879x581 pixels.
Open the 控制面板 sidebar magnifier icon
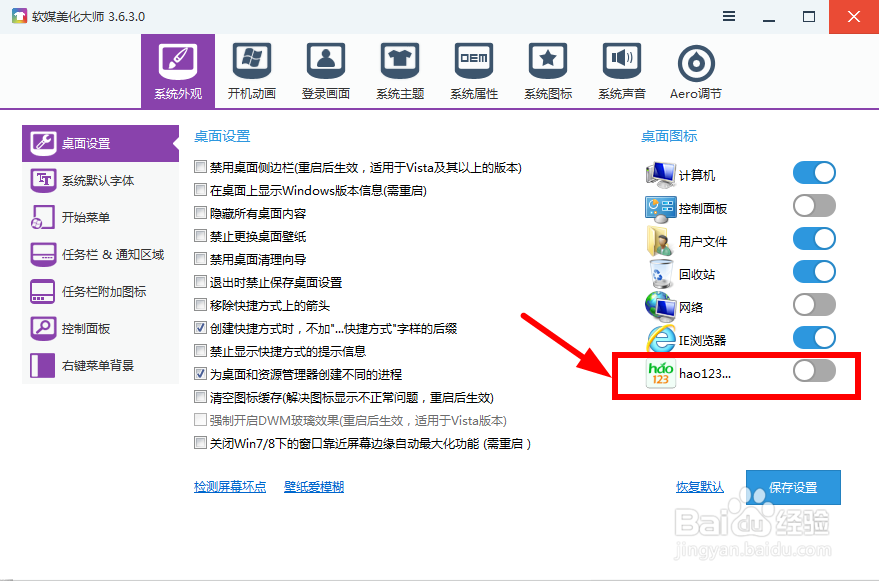44,327
